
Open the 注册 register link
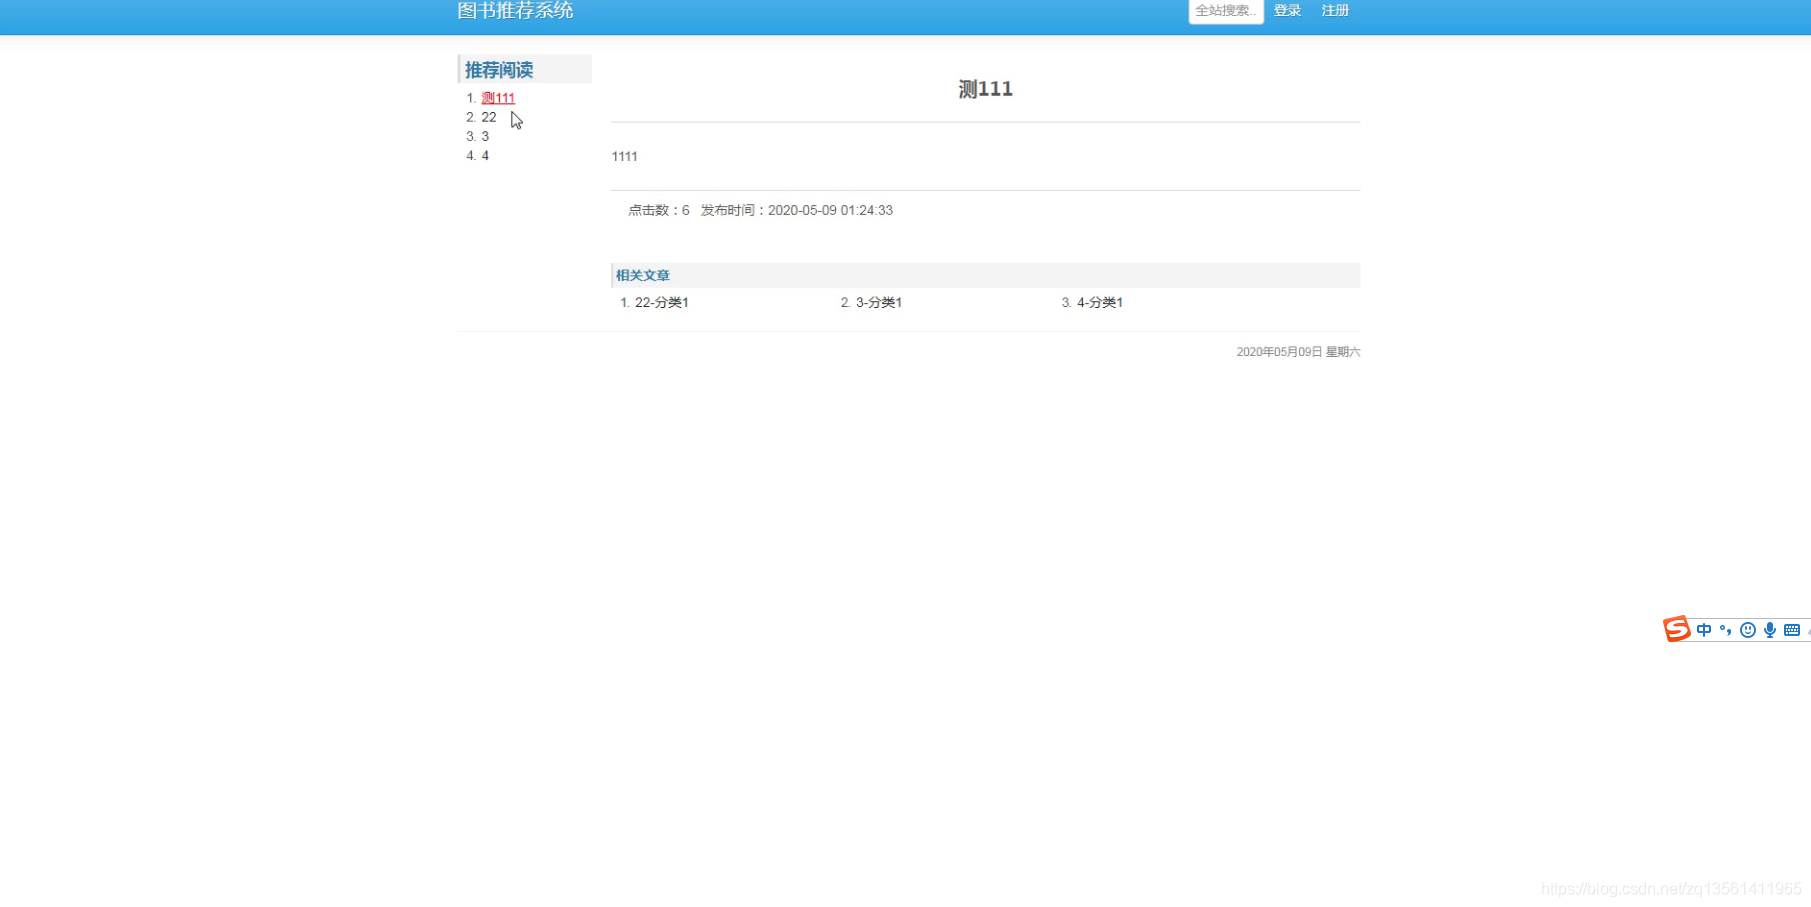click(1335, 10)
